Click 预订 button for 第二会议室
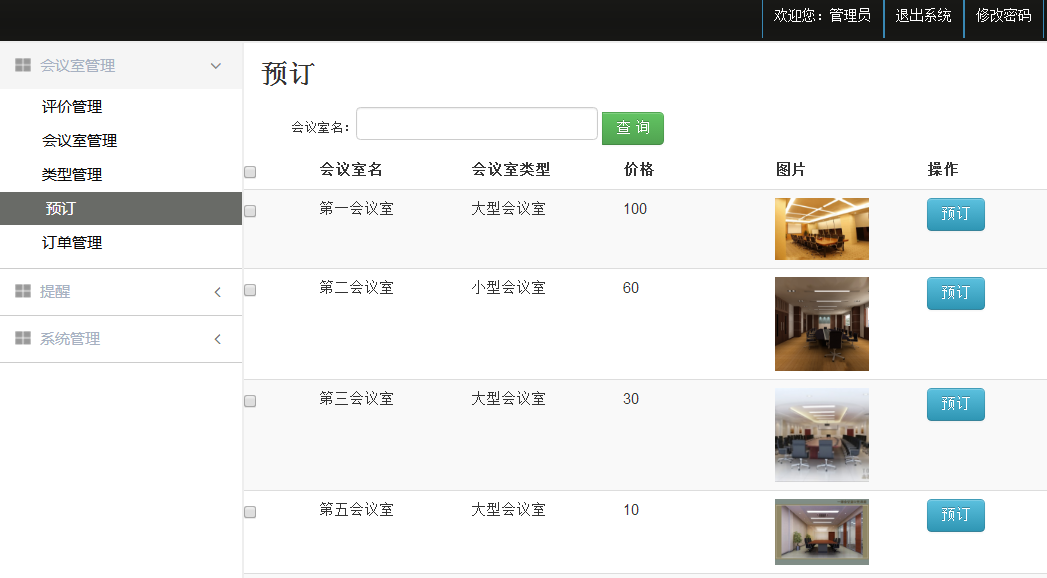 point(956,293)
